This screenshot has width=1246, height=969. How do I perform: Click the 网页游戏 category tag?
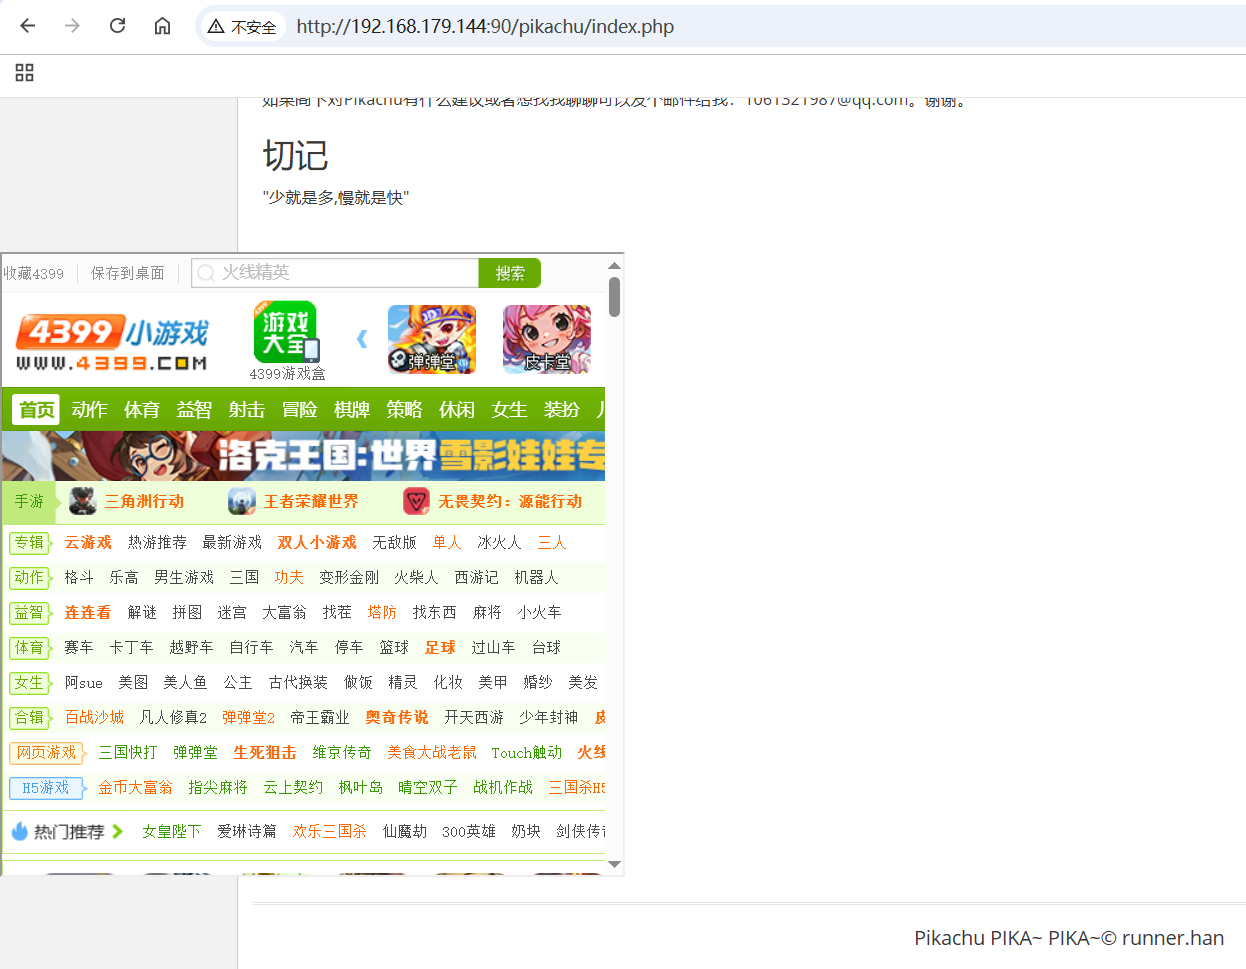(x=47, y=752)
